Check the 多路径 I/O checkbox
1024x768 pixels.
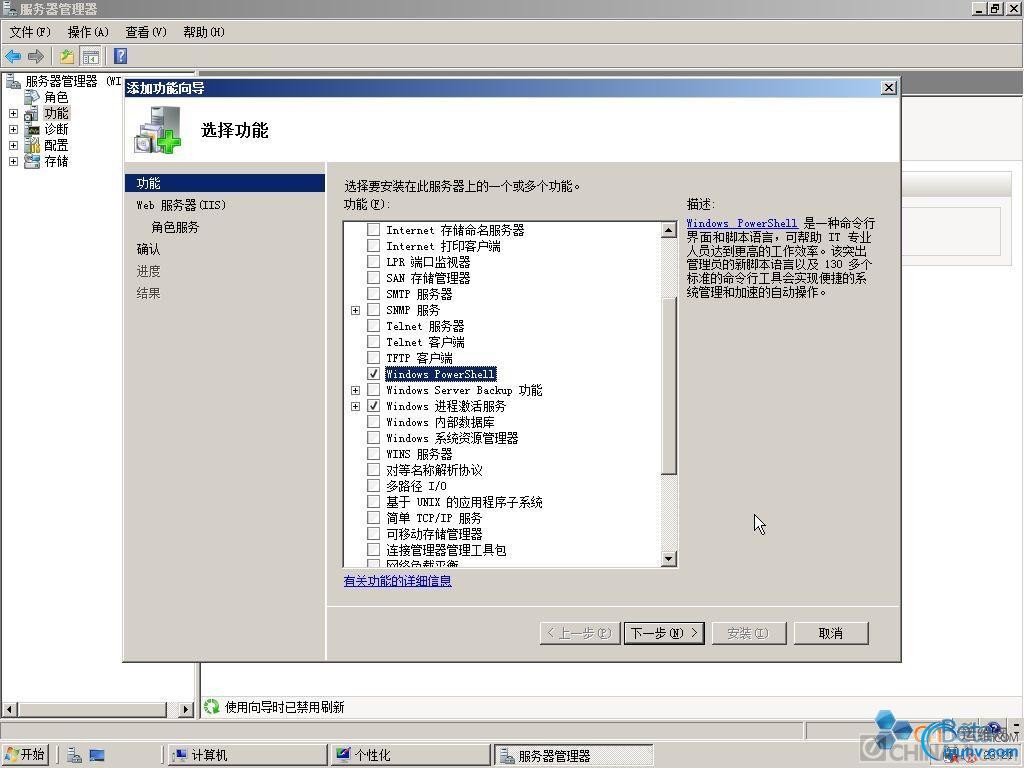374,486
